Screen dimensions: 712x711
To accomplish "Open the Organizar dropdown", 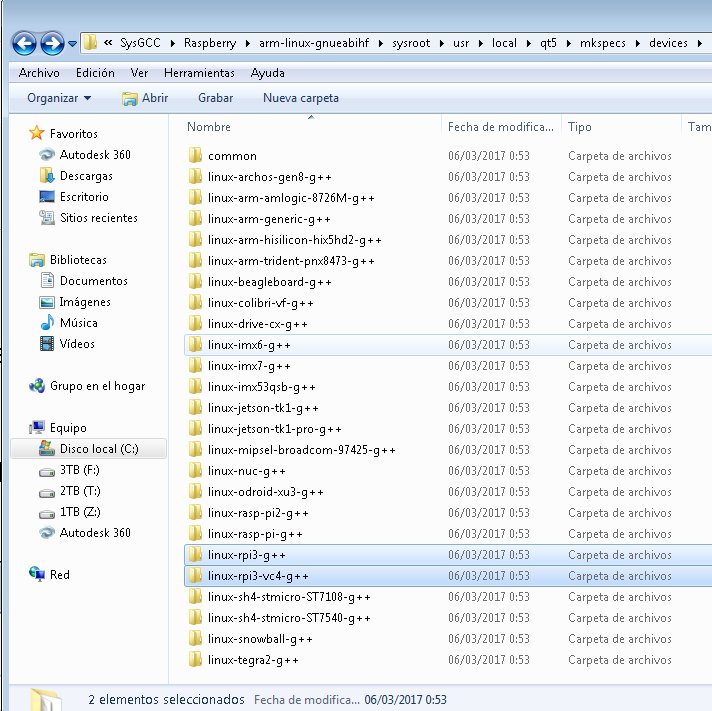I will point(59,98).
